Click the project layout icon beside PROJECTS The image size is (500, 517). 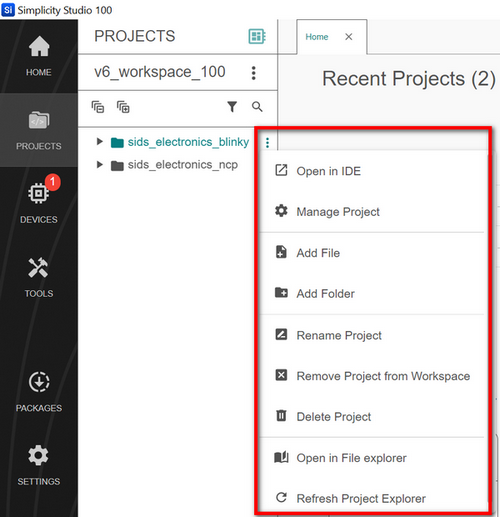tap(257, 36)
